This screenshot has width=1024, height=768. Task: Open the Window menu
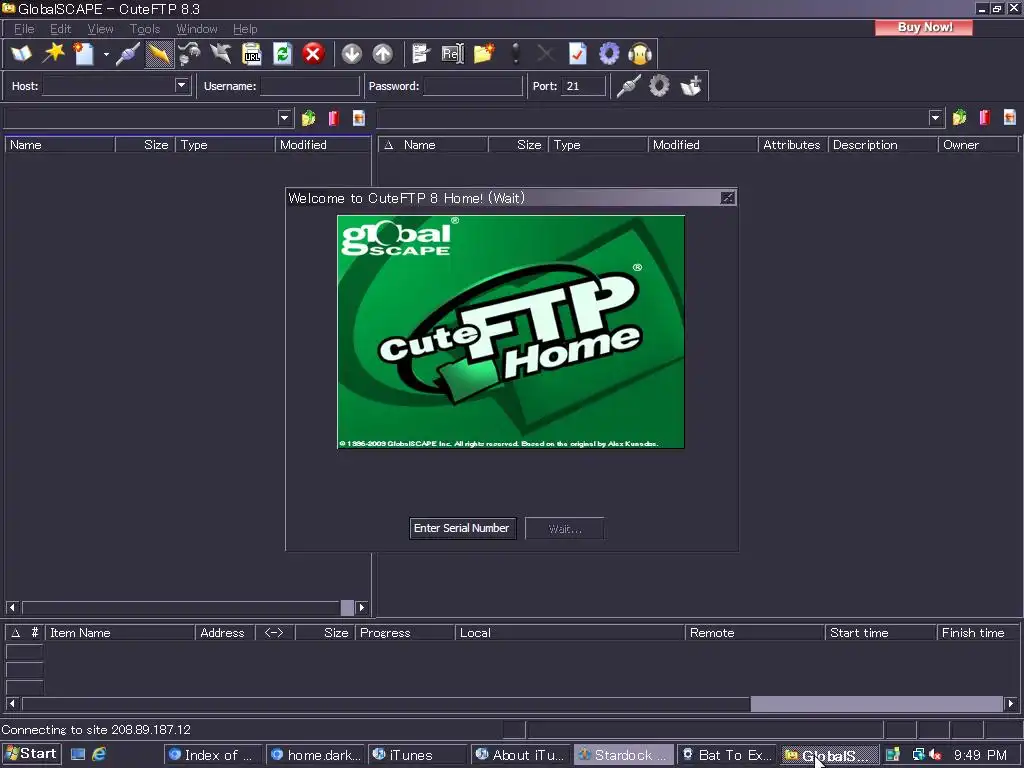tap(197, 29)
